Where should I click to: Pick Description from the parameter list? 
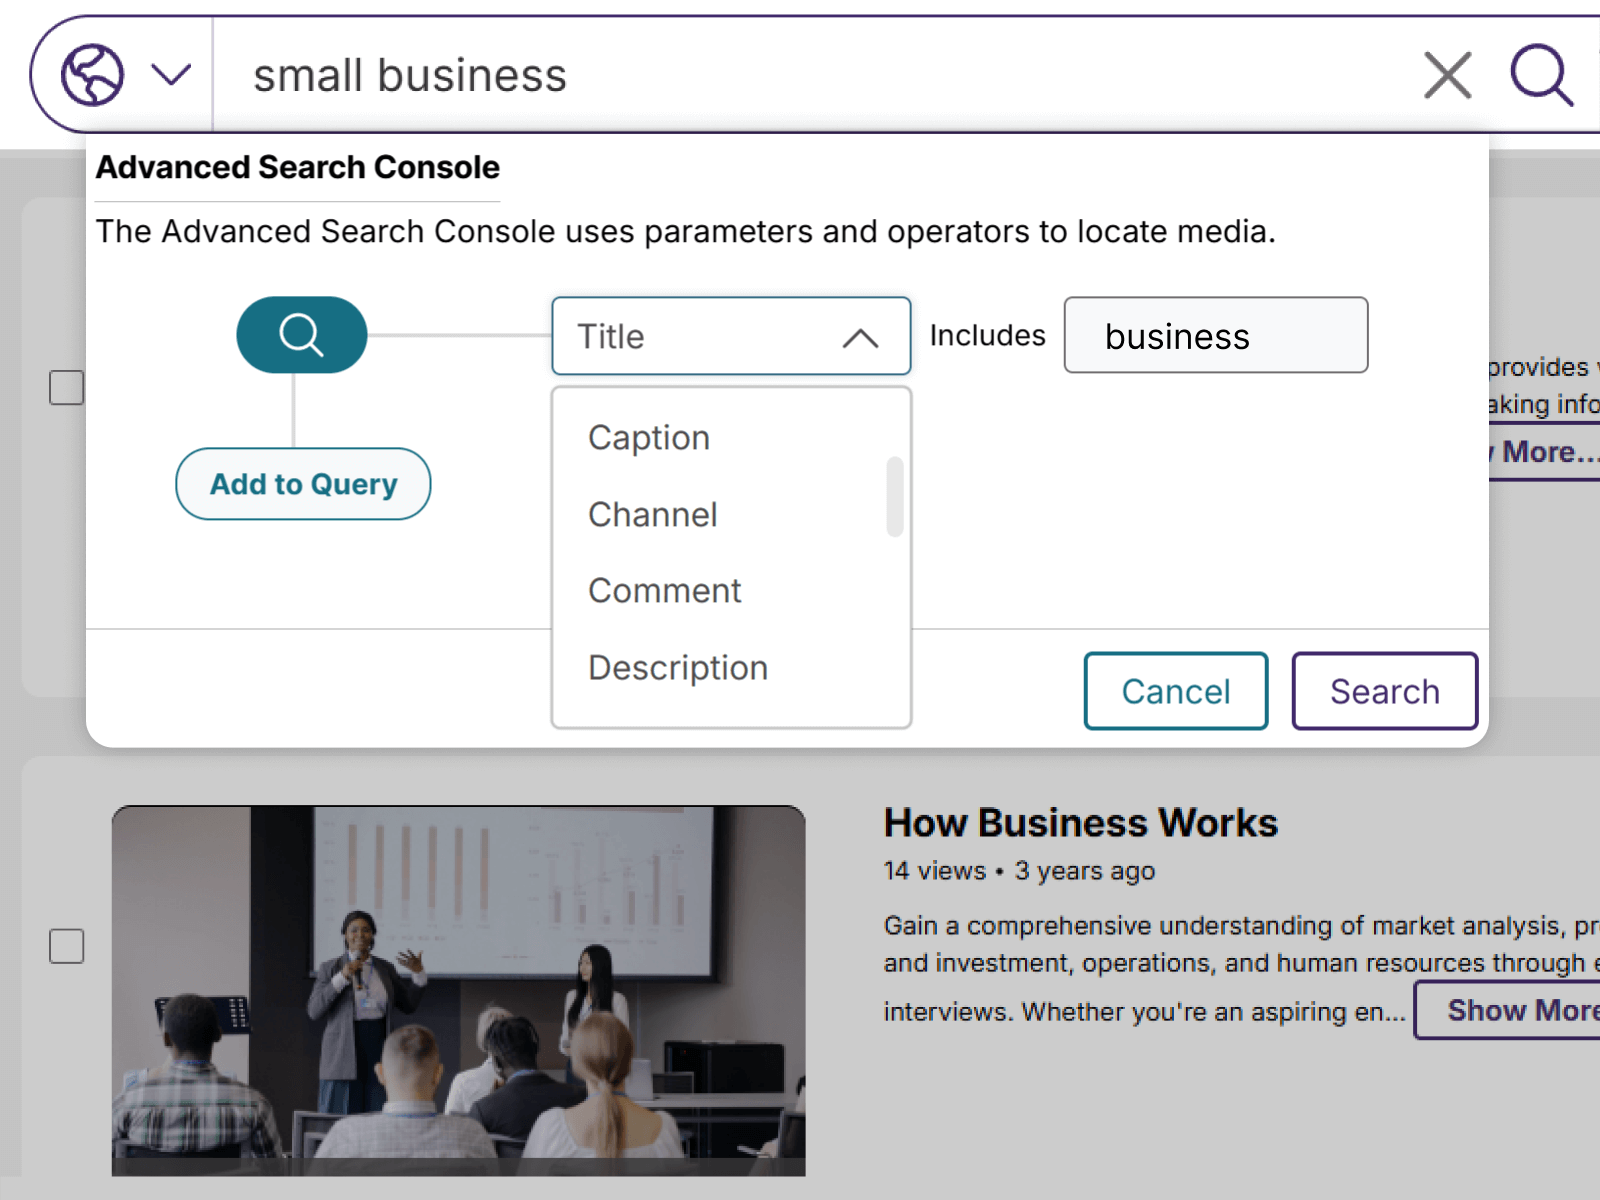point(678,668)
